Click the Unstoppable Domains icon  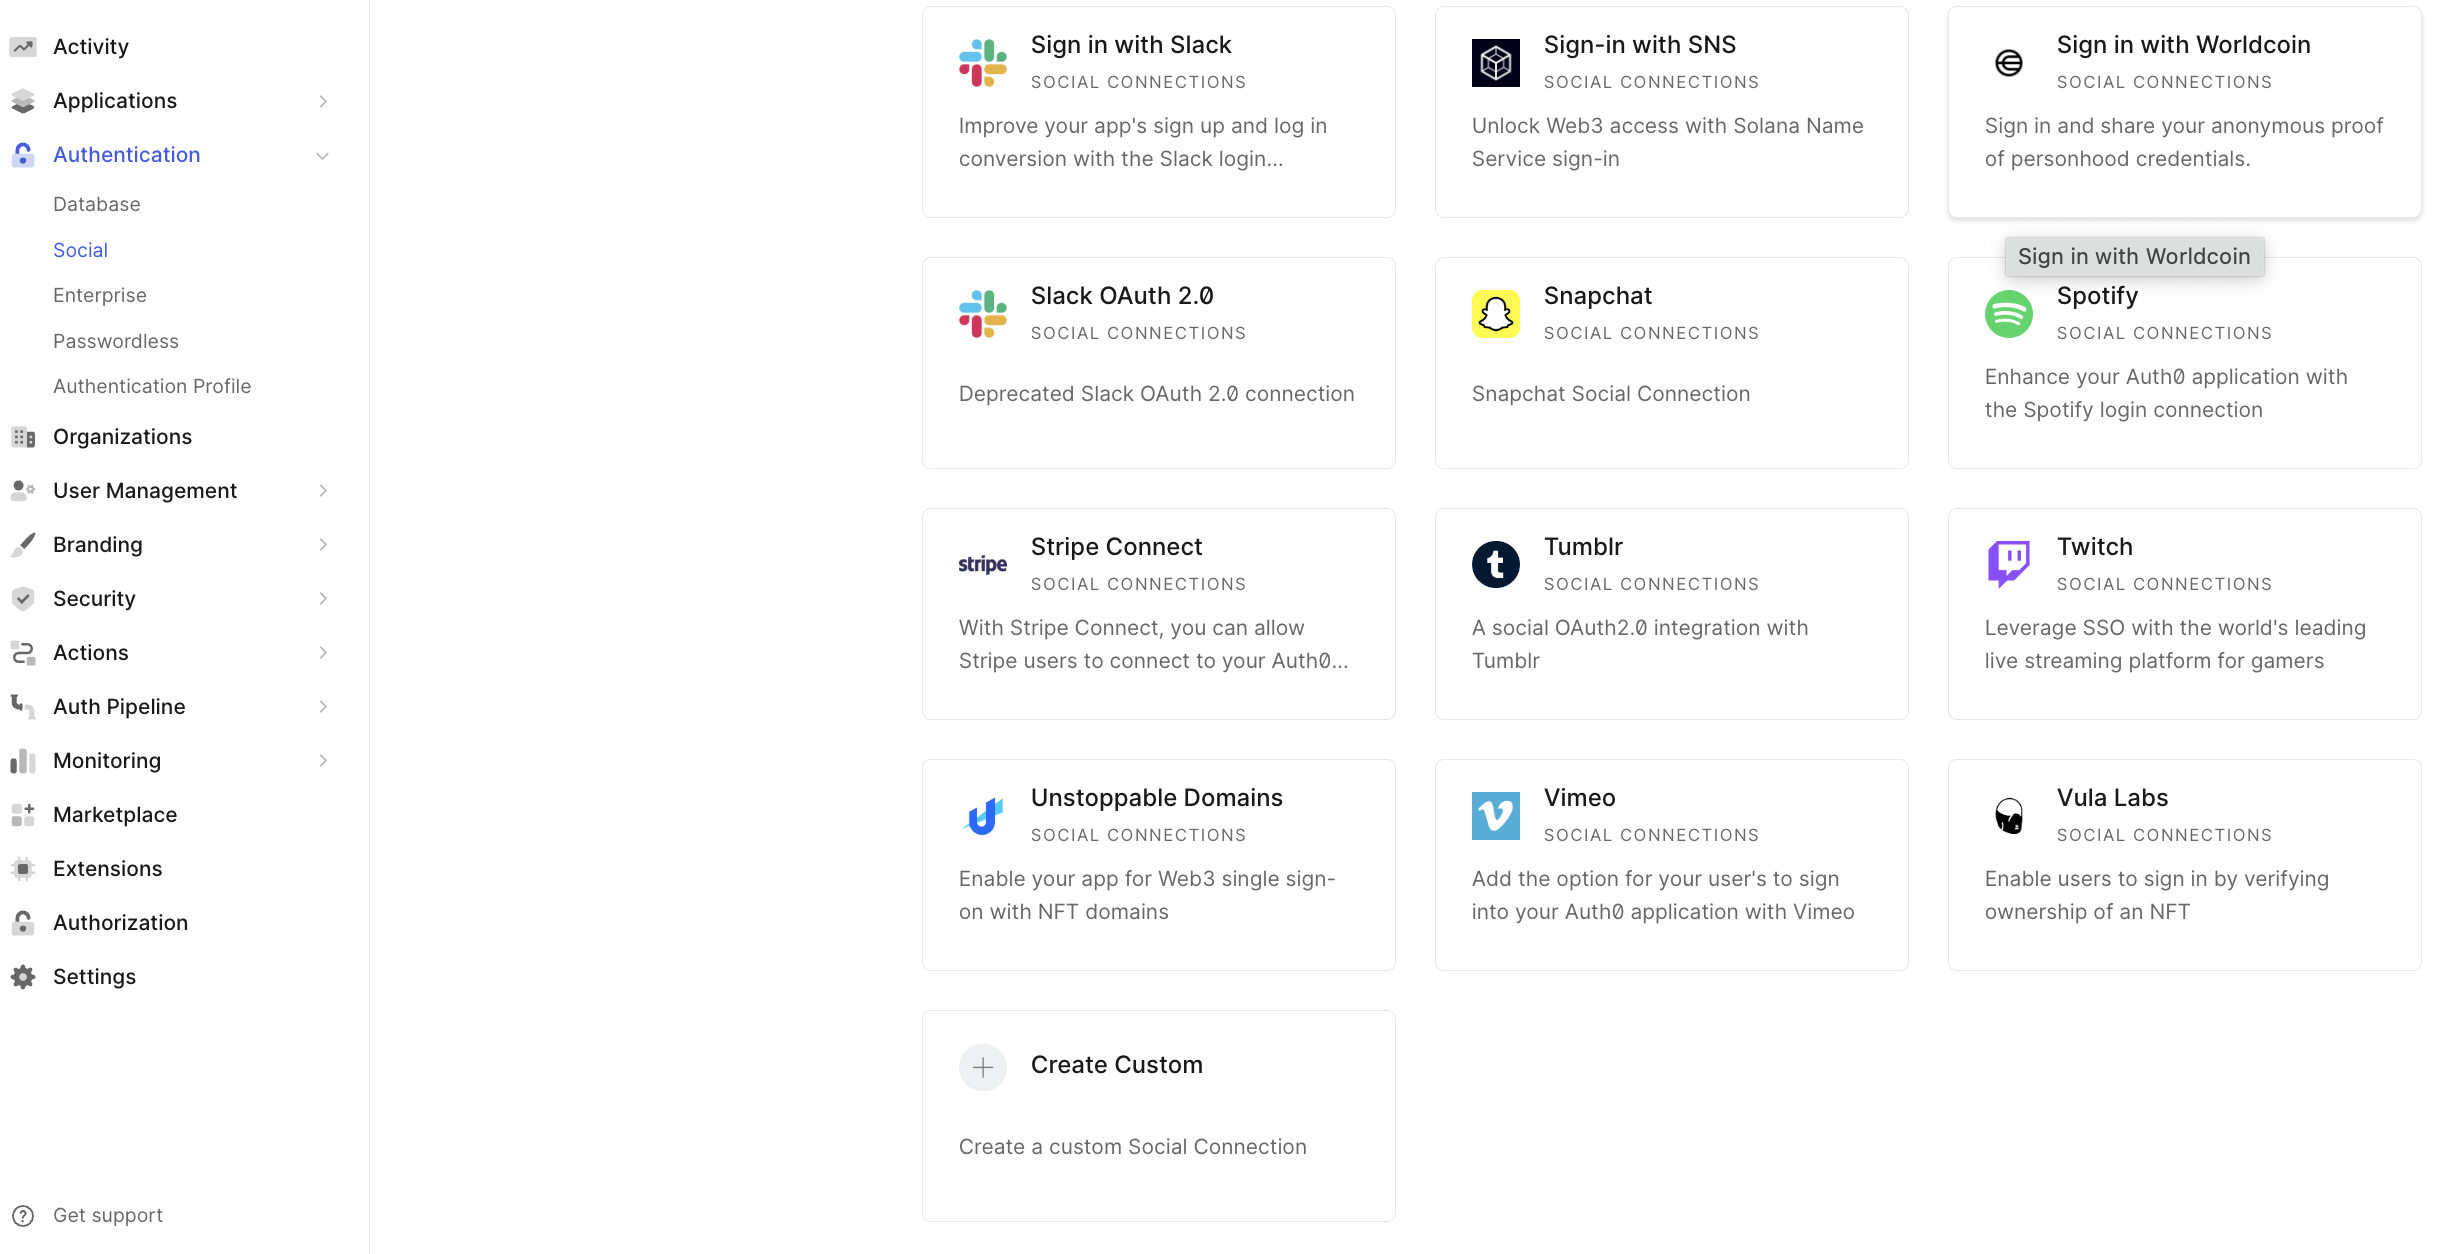point(982,814)
